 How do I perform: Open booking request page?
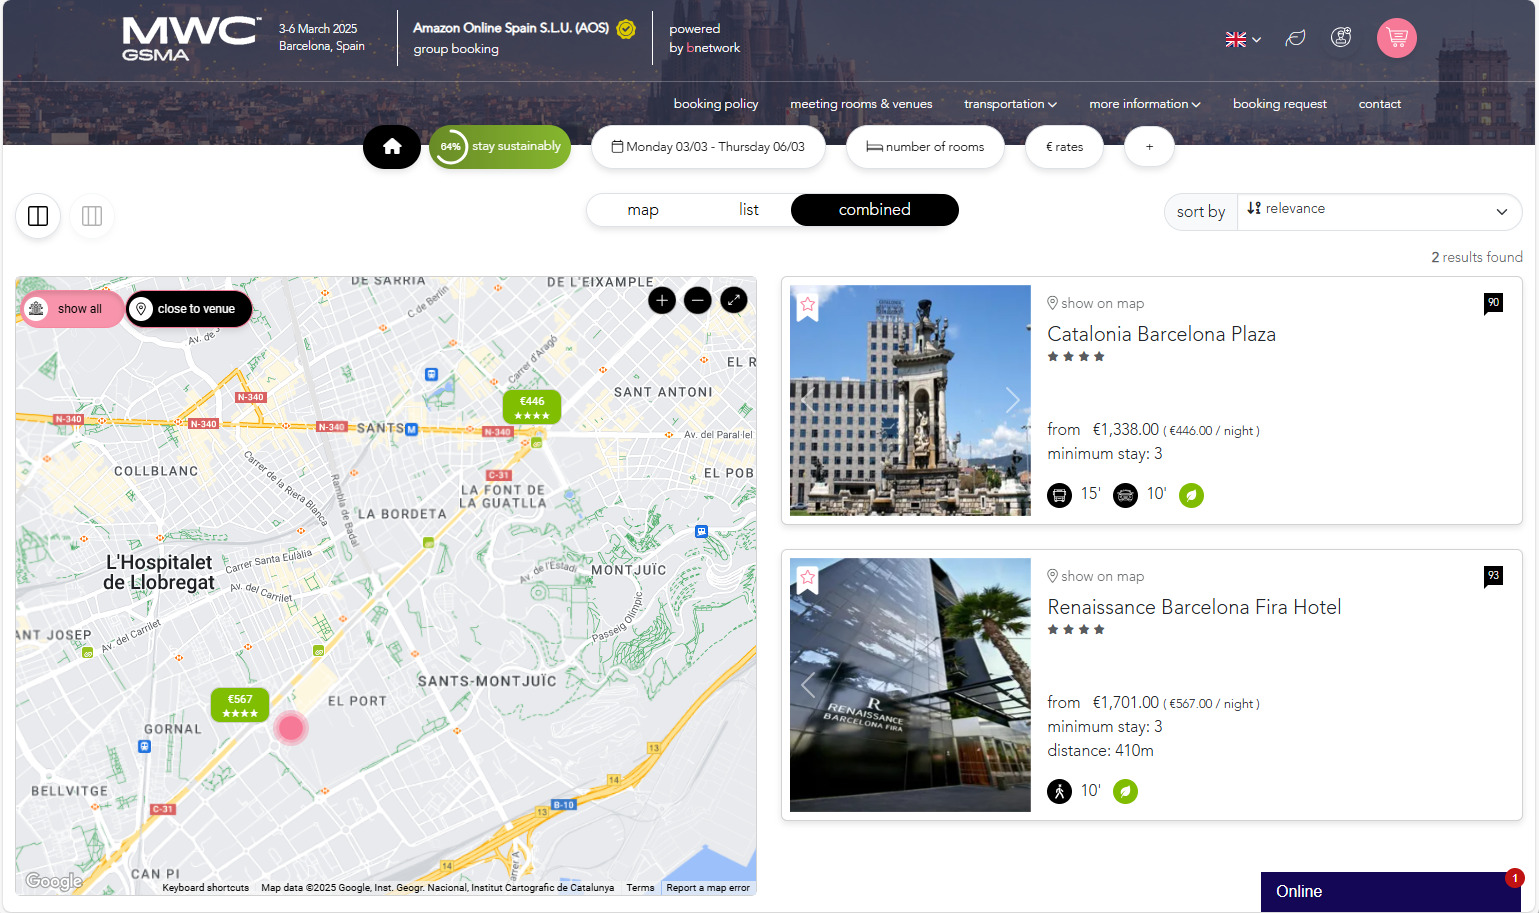point(1280,104)
